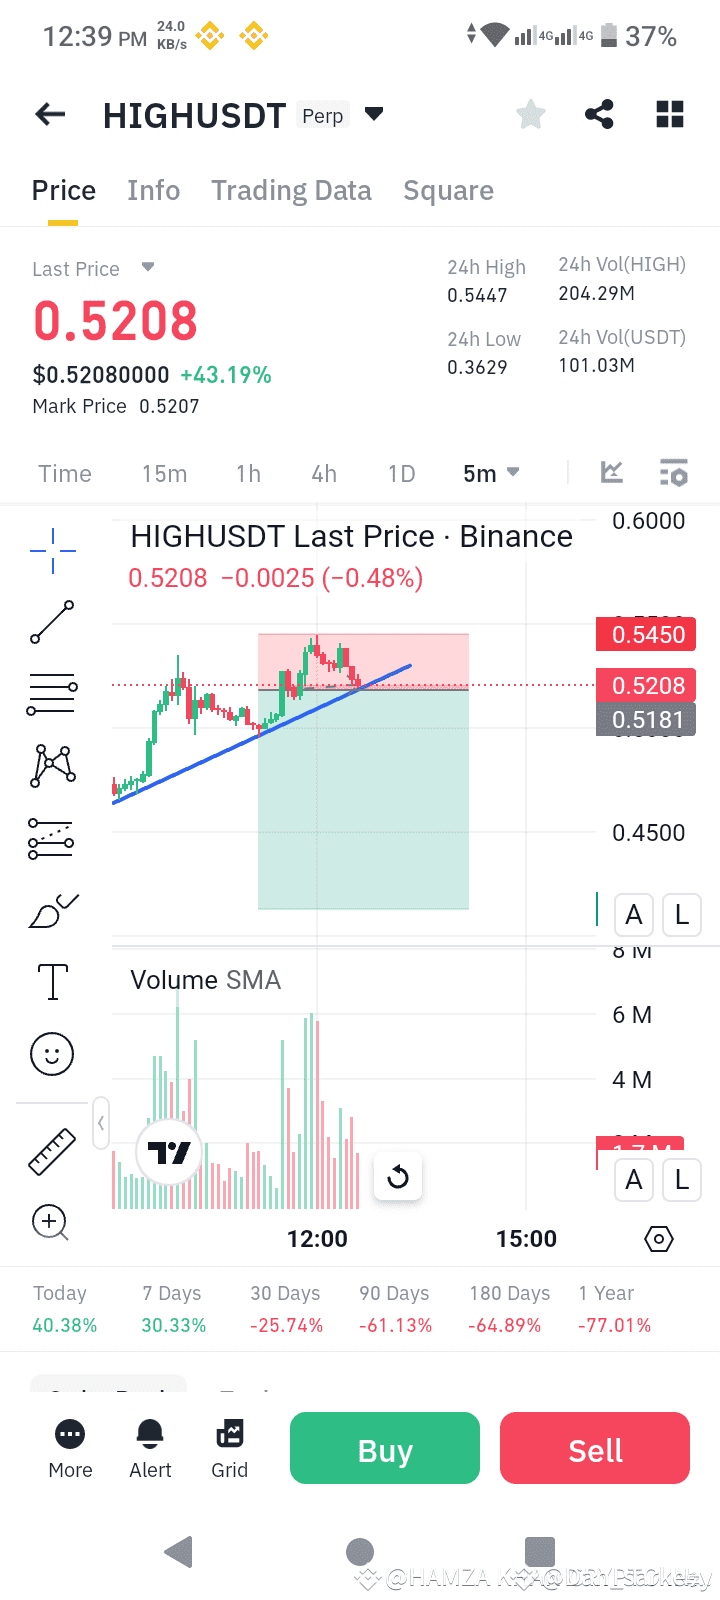
Task: Toggle log scale L on volume pane
Action: pyautogui.click(x=682, y=1180)
